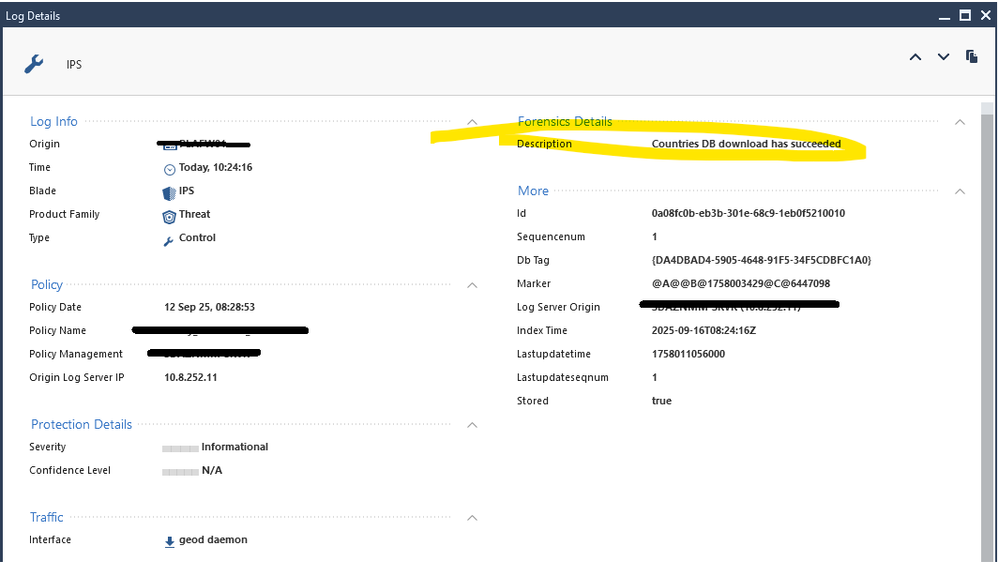This screenshot has height=563, width=998.
Task: Copy log details using the copy icon
Action: coord(971,57)
